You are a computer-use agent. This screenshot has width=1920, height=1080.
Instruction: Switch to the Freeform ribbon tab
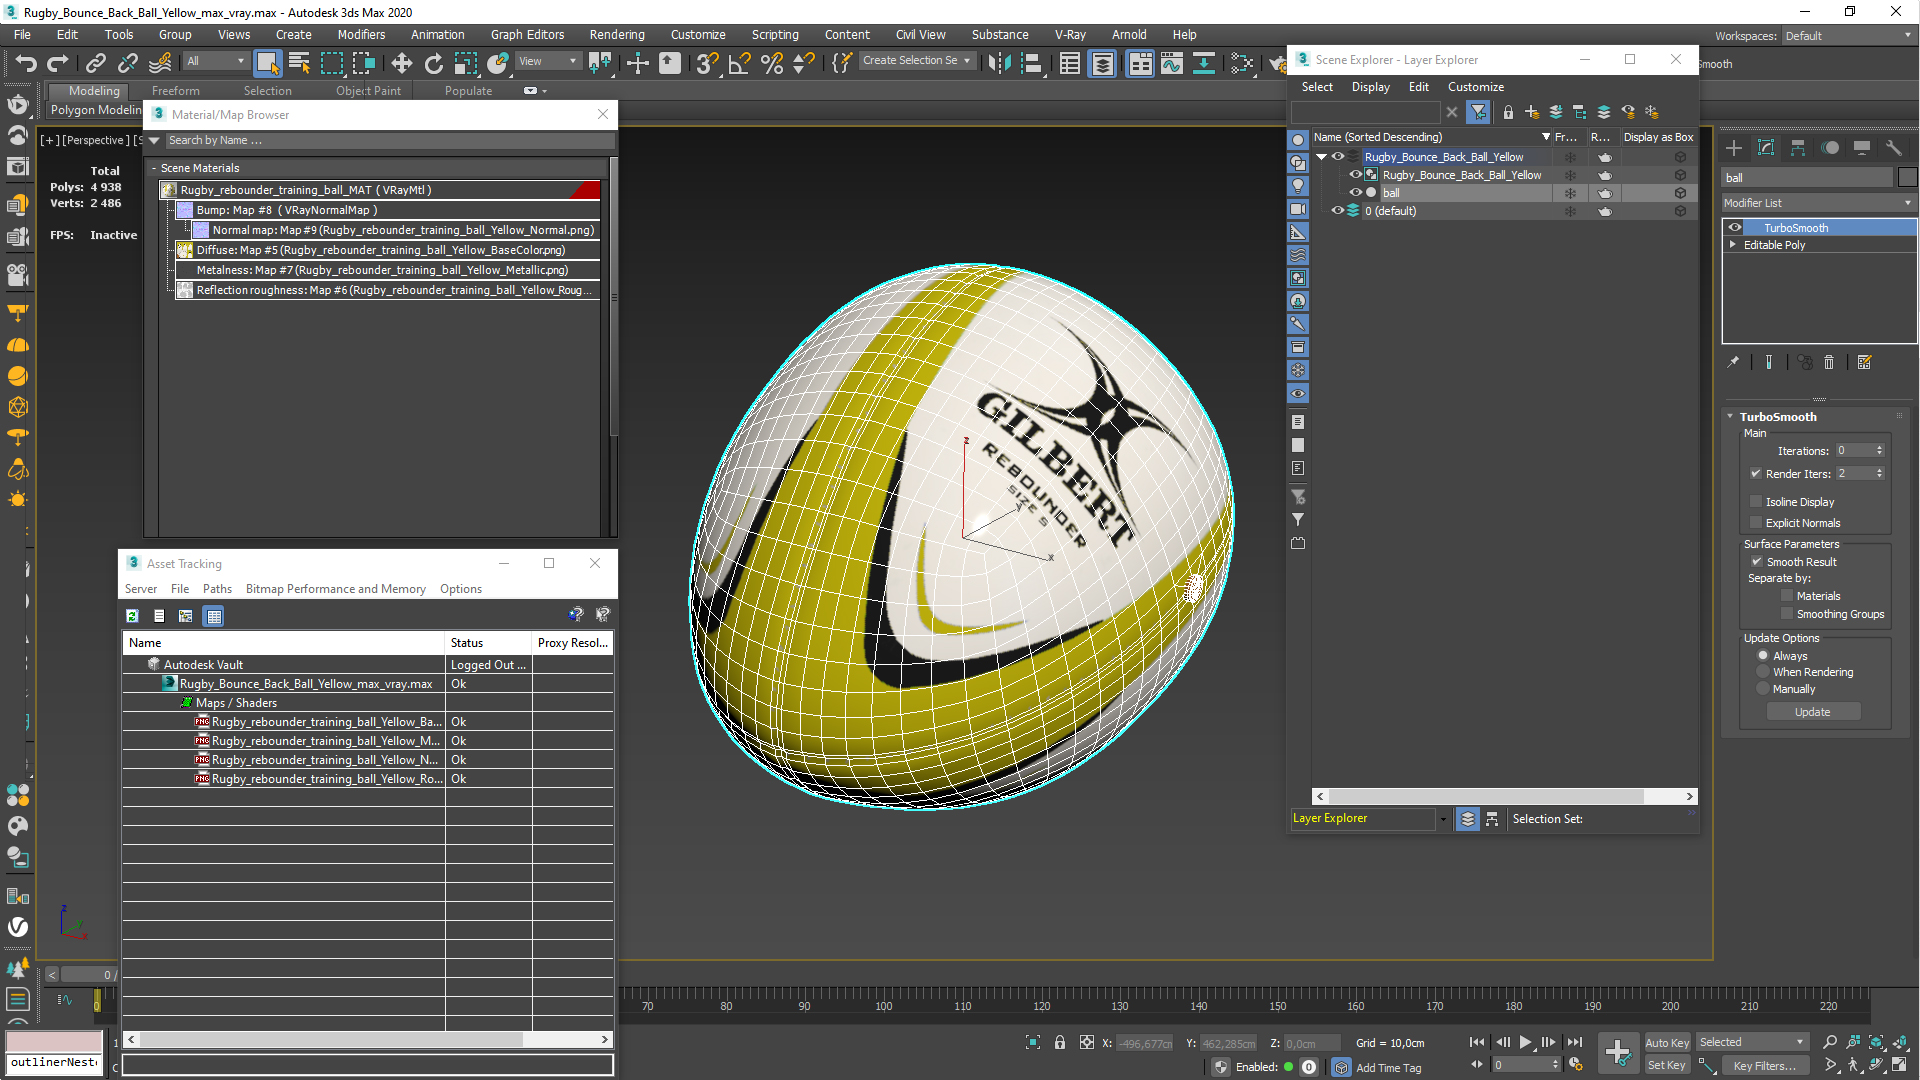click(176, 91)
